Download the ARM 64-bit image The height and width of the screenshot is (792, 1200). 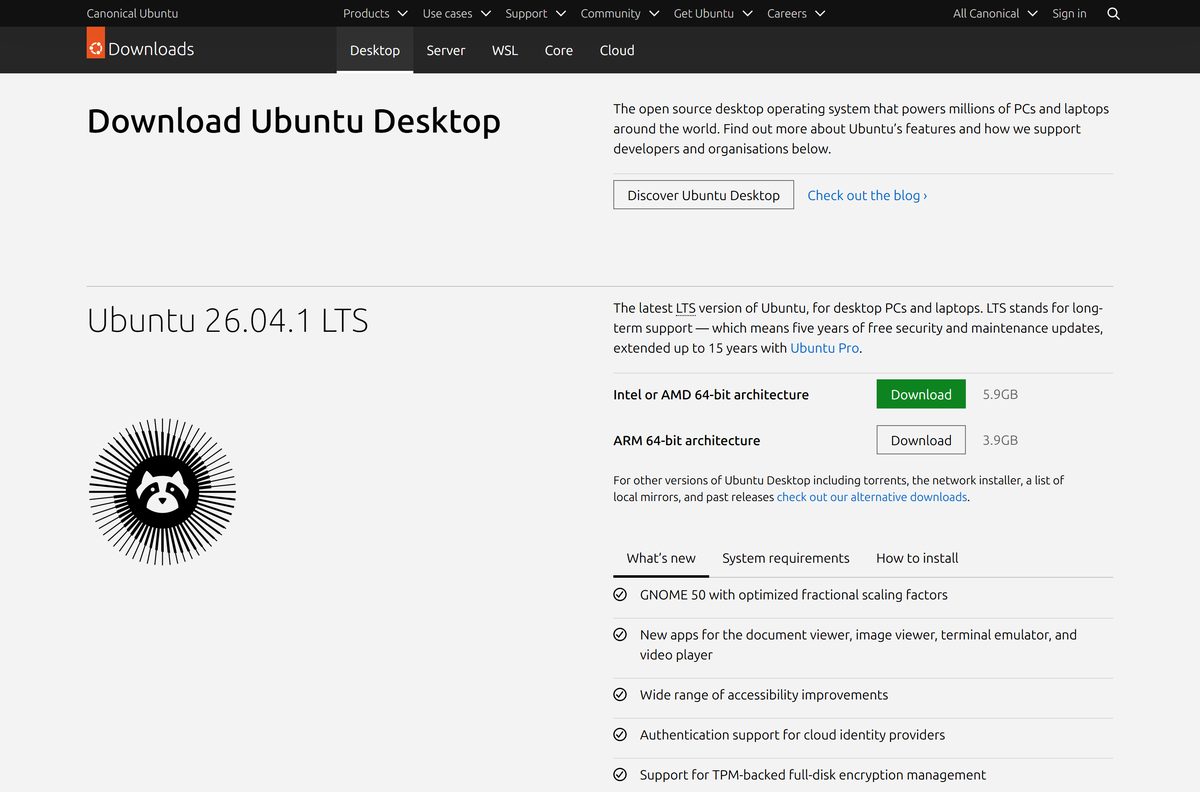click(x=921, y=440)
